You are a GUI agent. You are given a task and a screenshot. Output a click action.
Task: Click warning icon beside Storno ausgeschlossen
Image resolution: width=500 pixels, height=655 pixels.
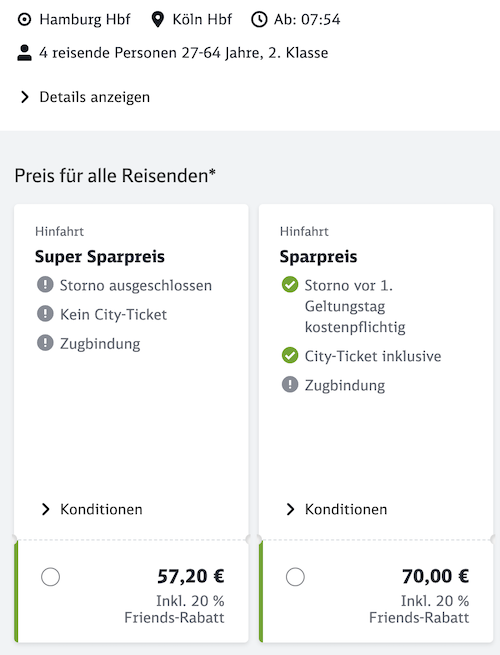tap(45, 285)
